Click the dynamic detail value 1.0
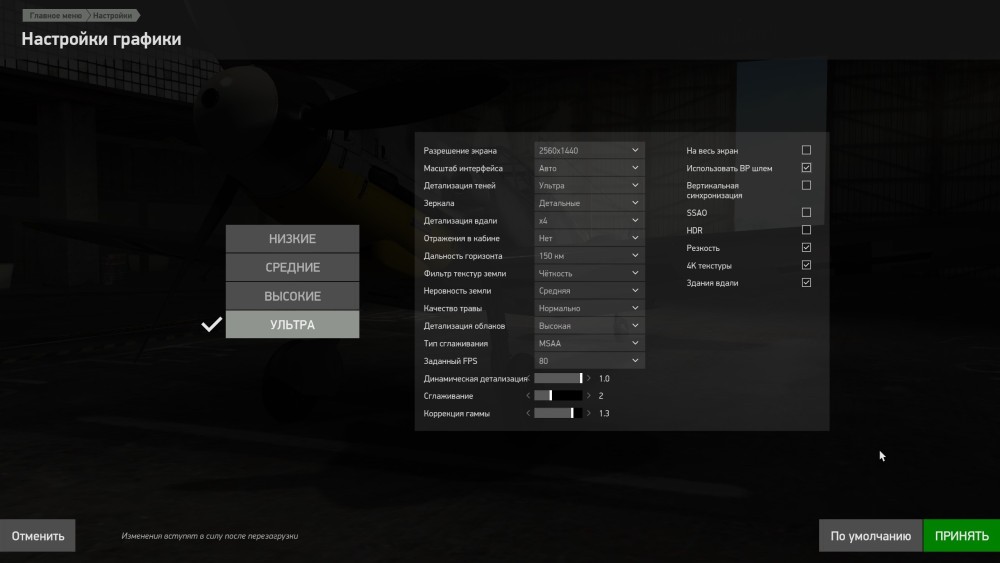This screenshot has width=1000, height=563. 604,378
